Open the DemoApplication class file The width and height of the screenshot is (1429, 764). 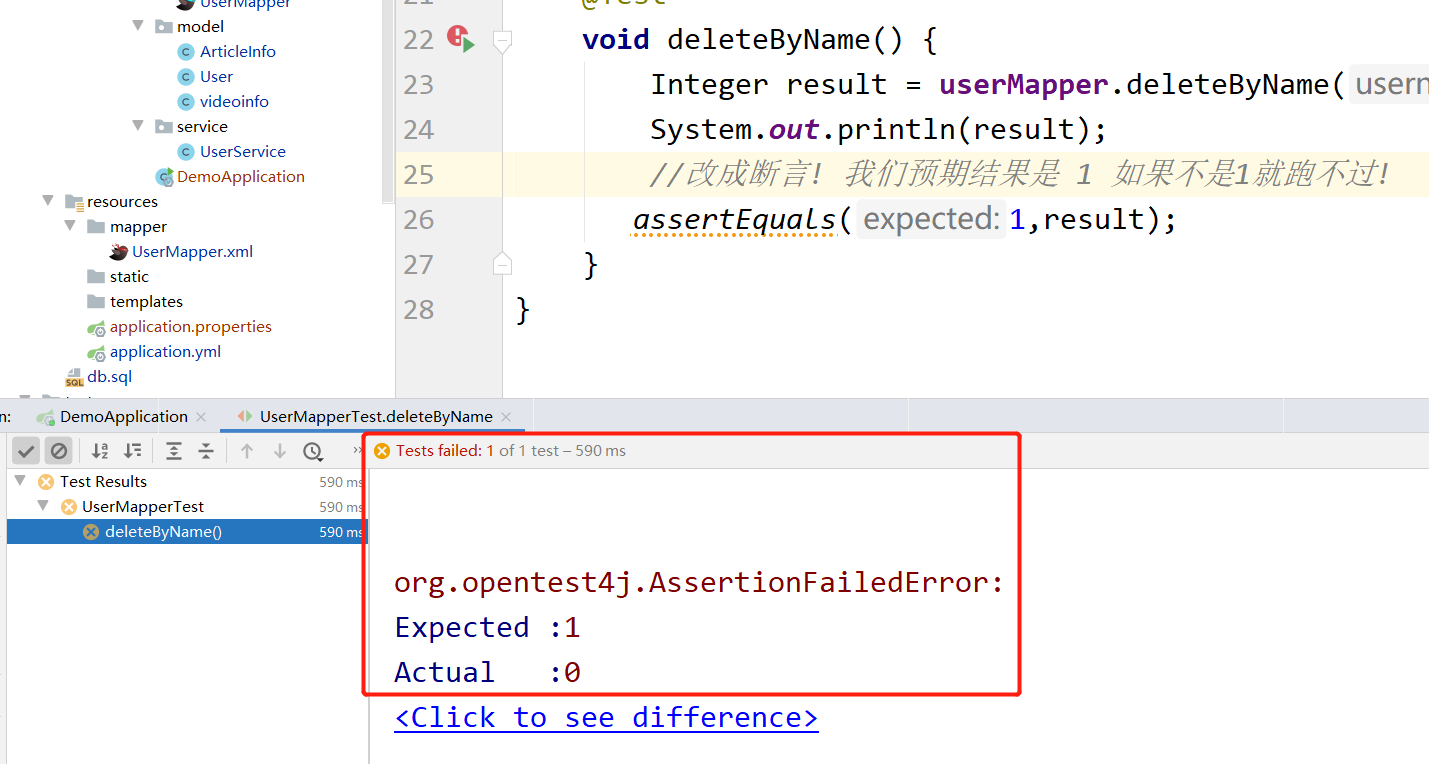(x=241, y=176)
